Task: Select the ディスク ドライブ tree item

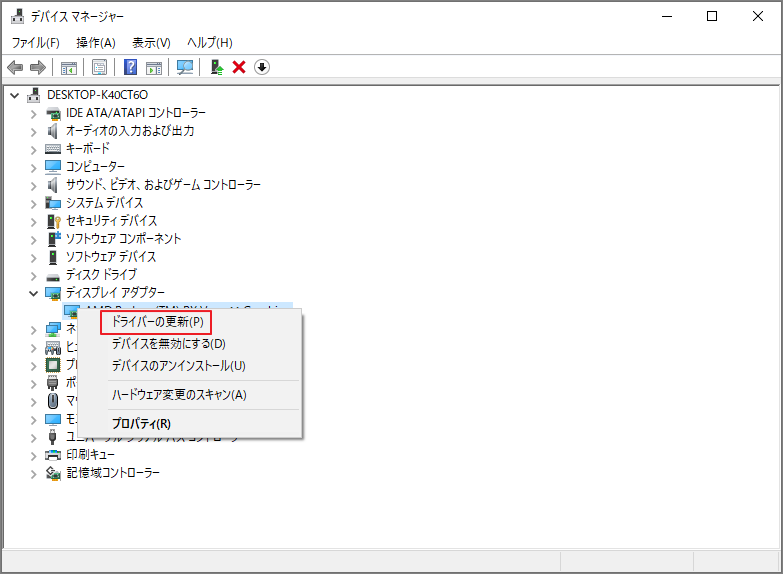Action: (101, 275)
